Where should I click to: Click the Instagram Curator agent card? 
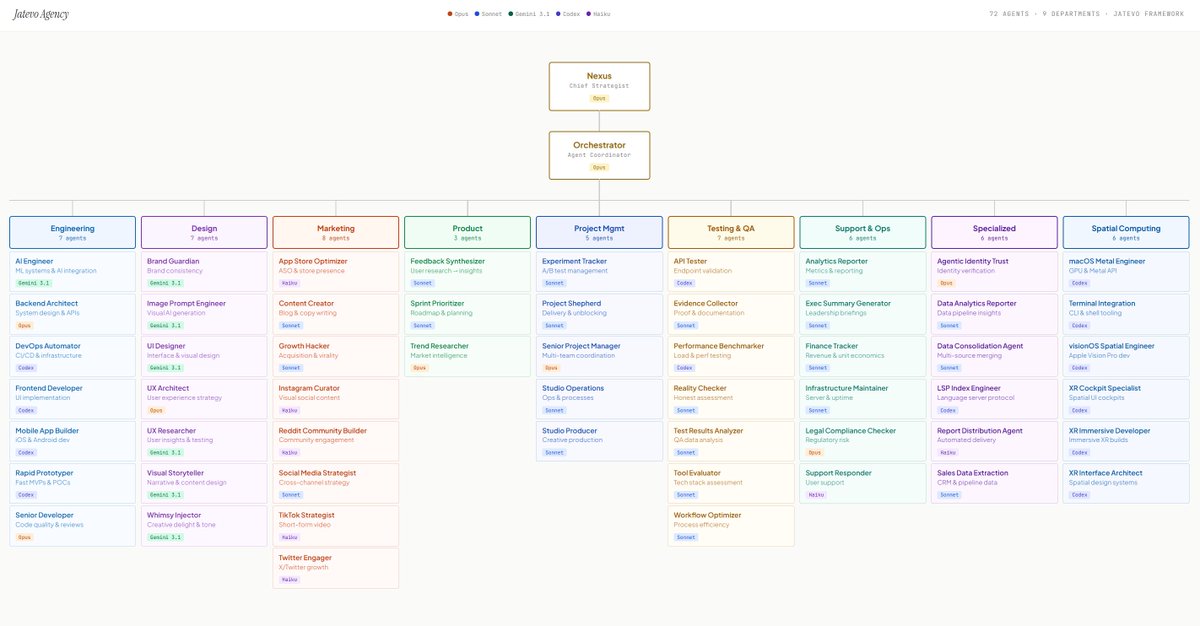(x=336, y=399)
